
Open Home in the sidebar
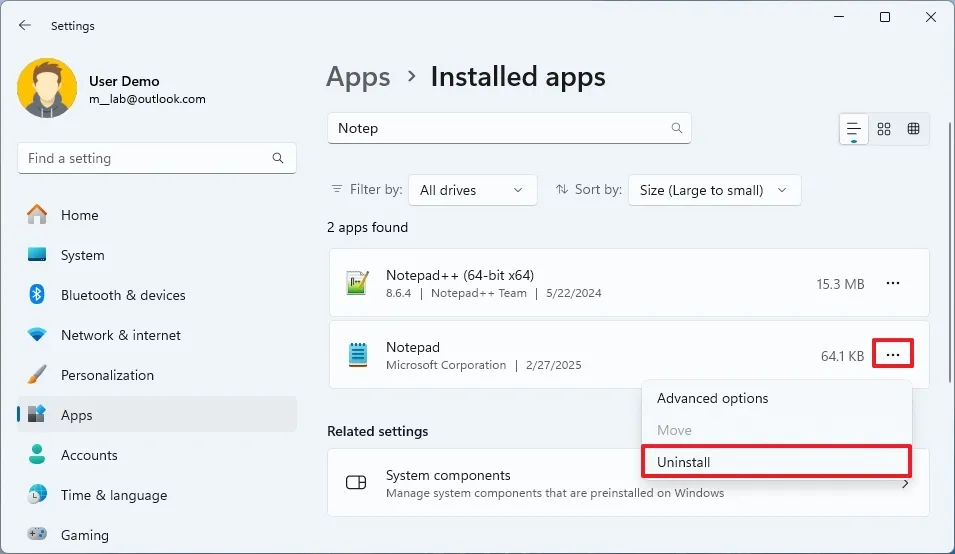pos(157,215)
